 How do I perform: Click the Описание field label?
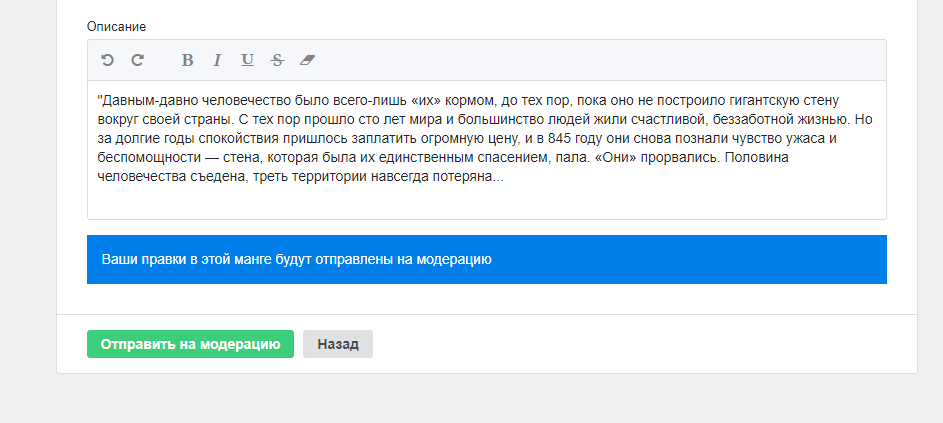point(117,26)
